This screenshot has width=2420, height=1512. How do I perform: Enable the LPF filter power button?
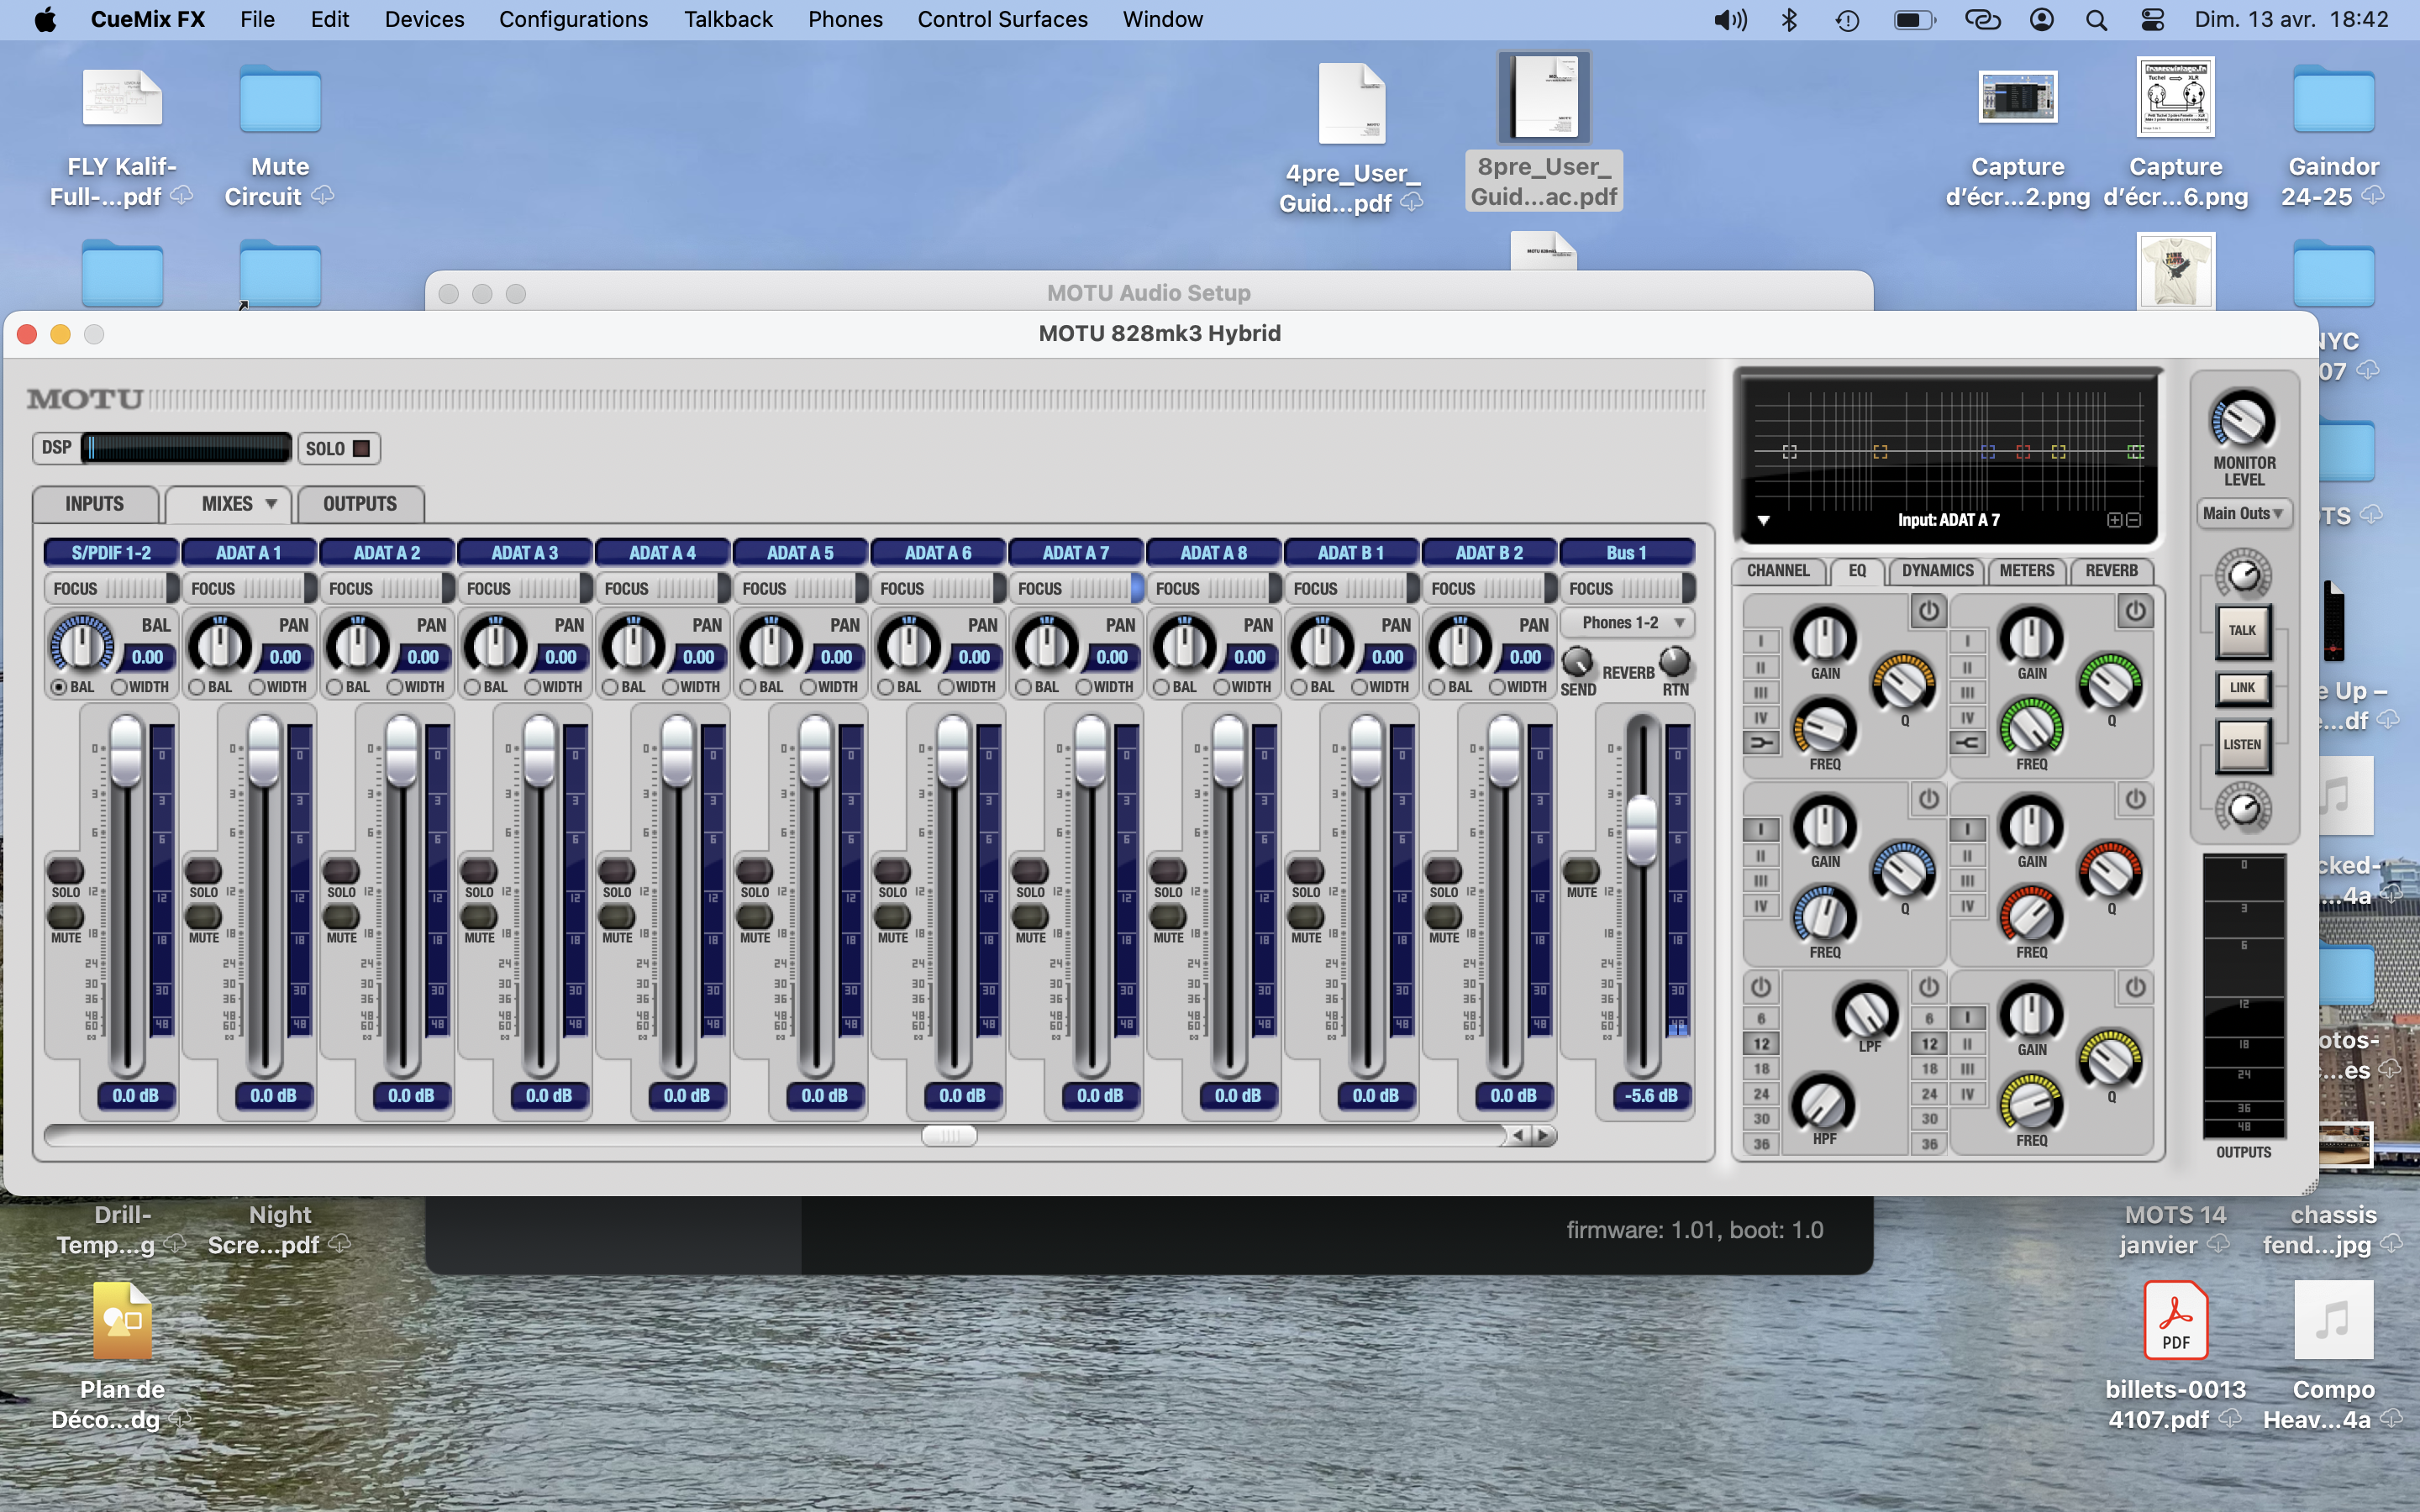click(x=1928, y=987)
